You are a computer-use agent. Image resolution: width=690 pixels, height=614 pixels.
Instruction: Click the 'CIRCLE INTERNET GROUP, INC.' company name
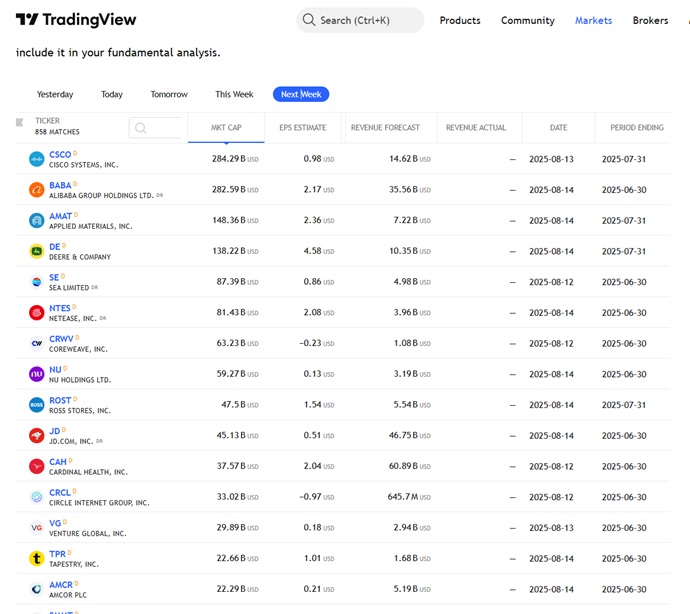99,503
